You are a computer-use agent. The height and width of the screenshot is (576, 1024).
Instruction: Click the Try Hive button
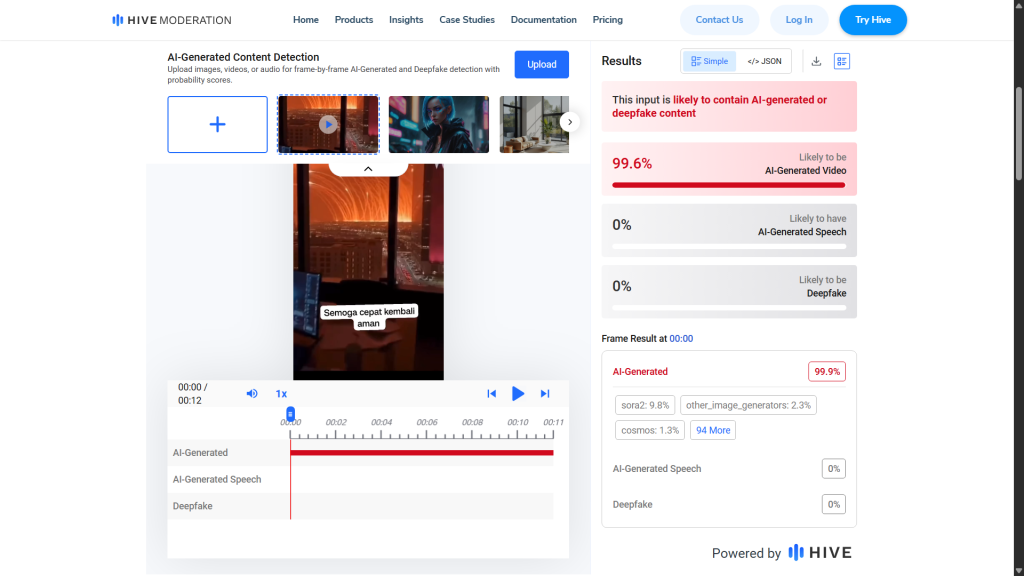[x=872, y=20]
